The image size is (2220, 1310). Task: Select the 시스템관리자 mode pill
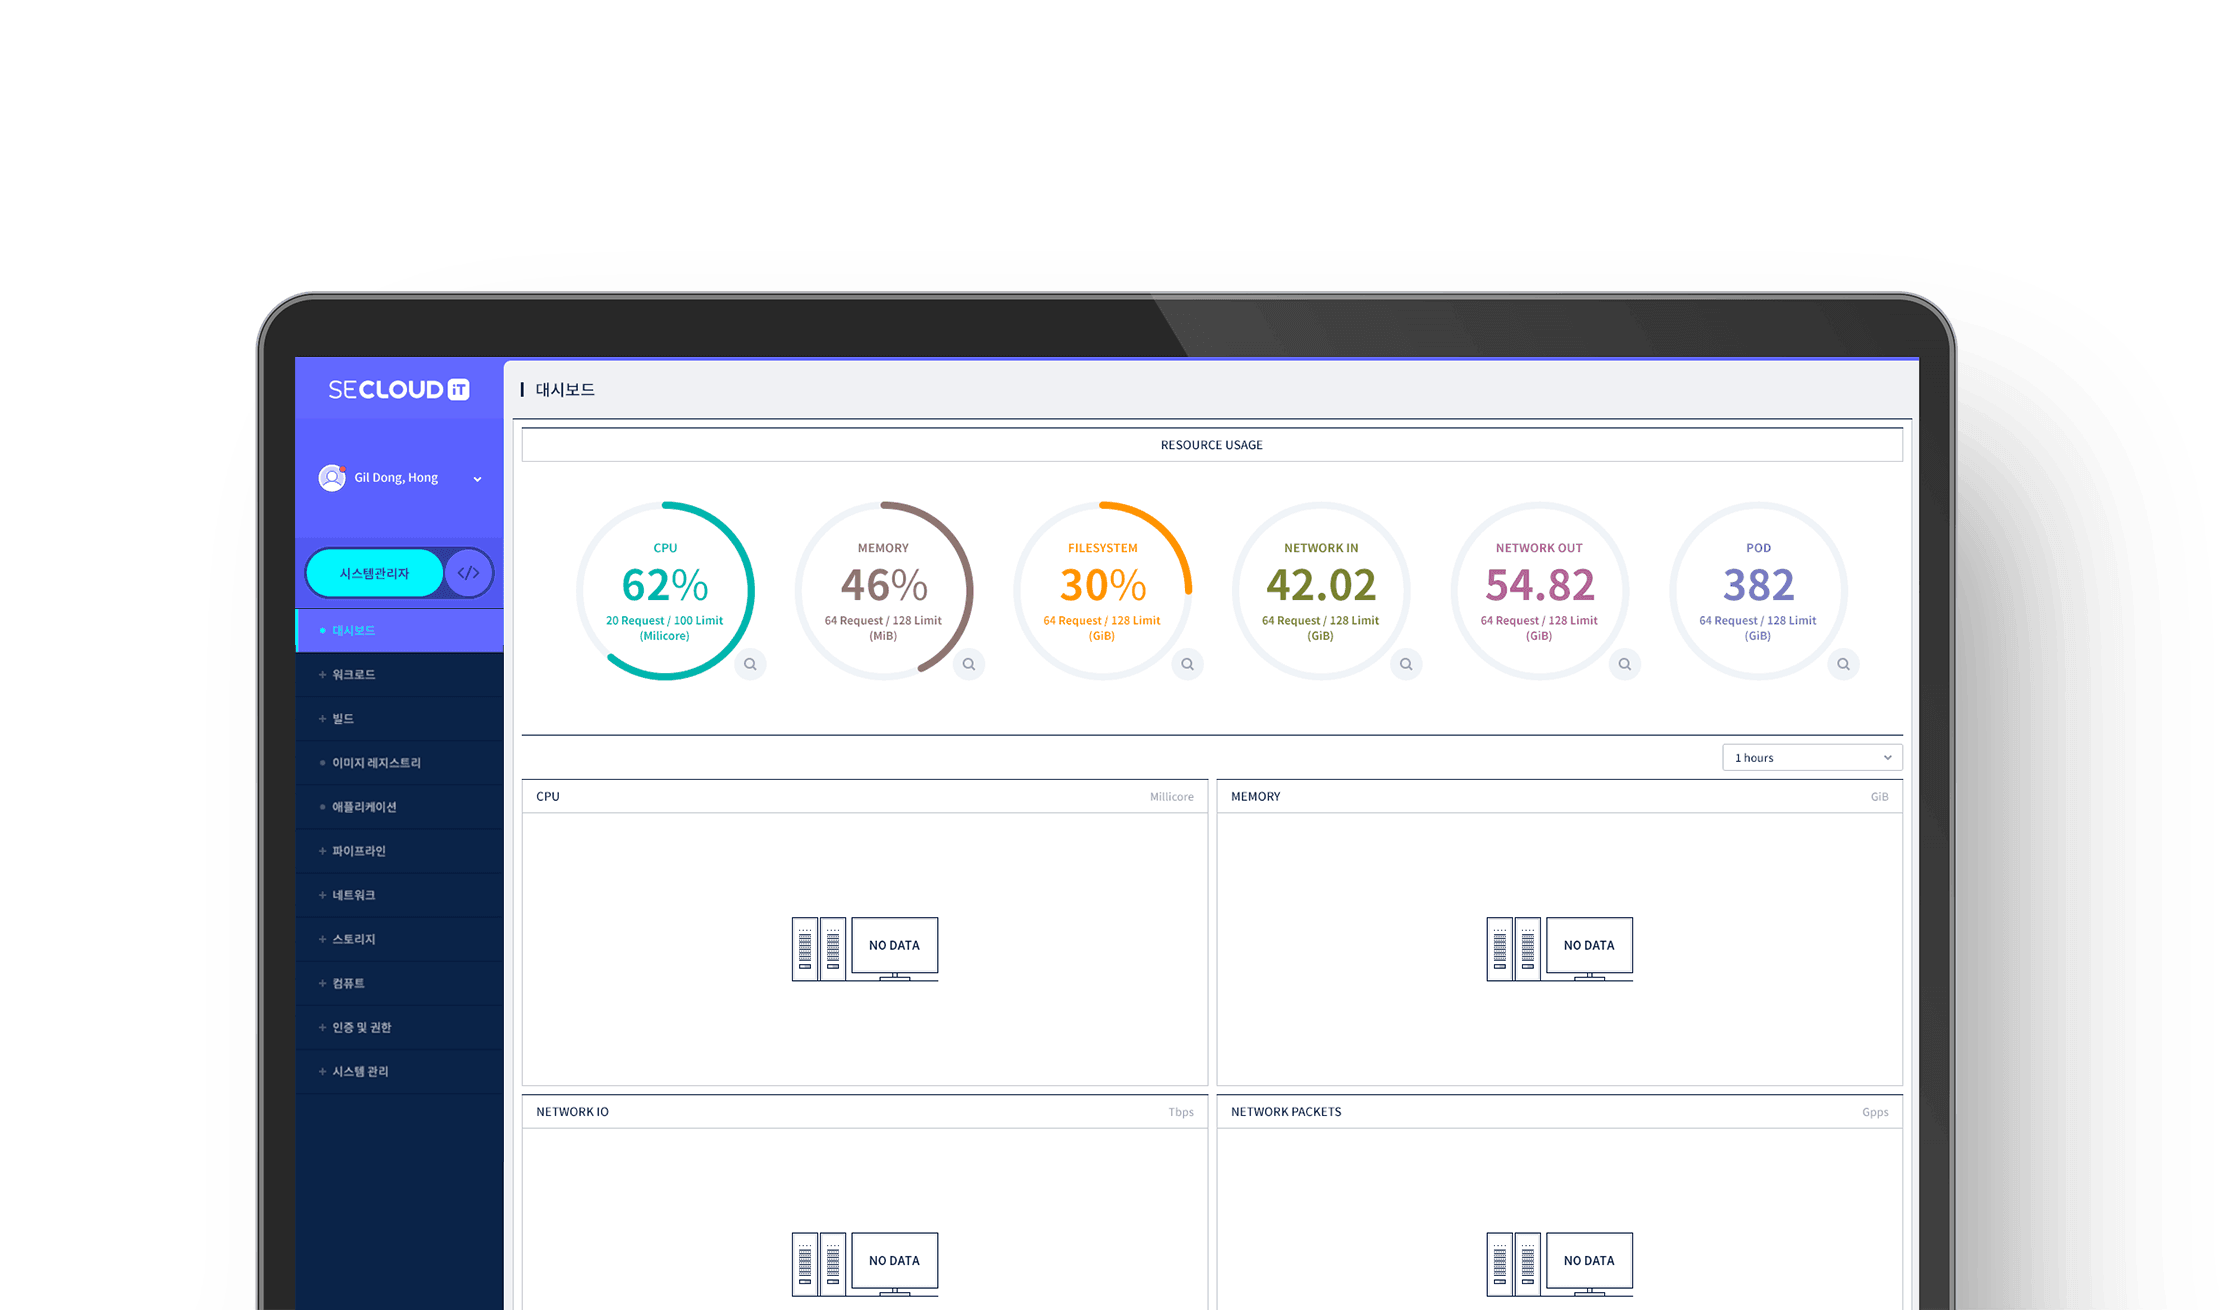(x=374, y=573)
